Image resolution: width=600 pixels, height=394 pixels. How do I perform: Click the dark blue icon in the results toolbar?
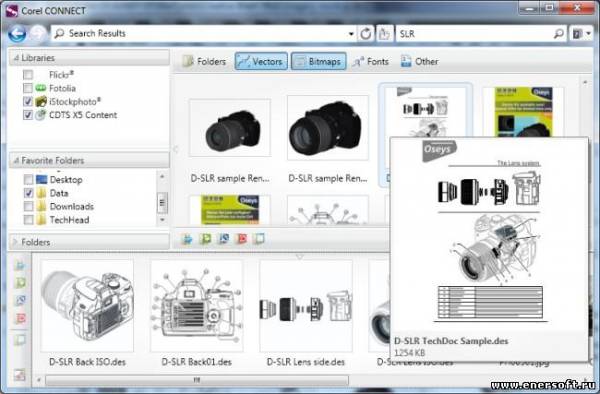pyautogui.click(x=224, y=239)
